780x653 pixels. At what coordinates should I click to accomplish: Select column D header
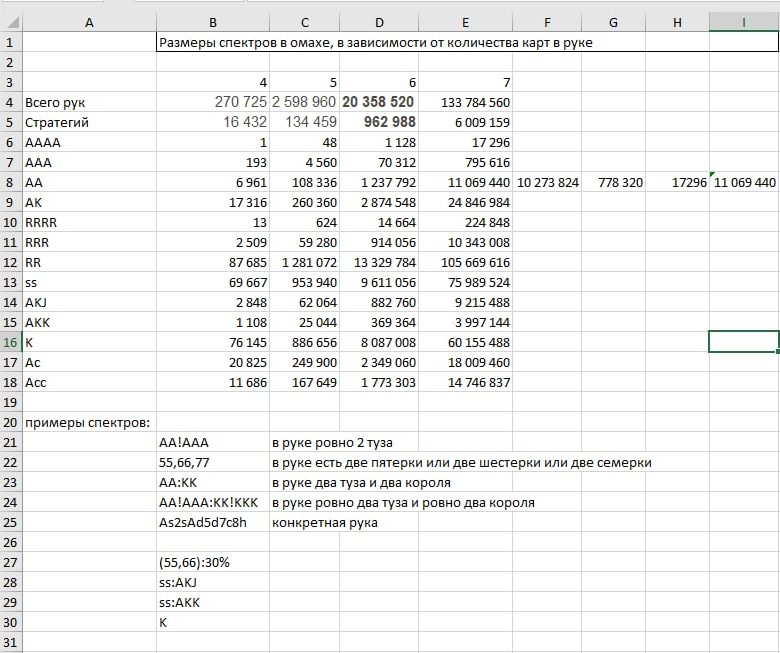click(380, 22)
